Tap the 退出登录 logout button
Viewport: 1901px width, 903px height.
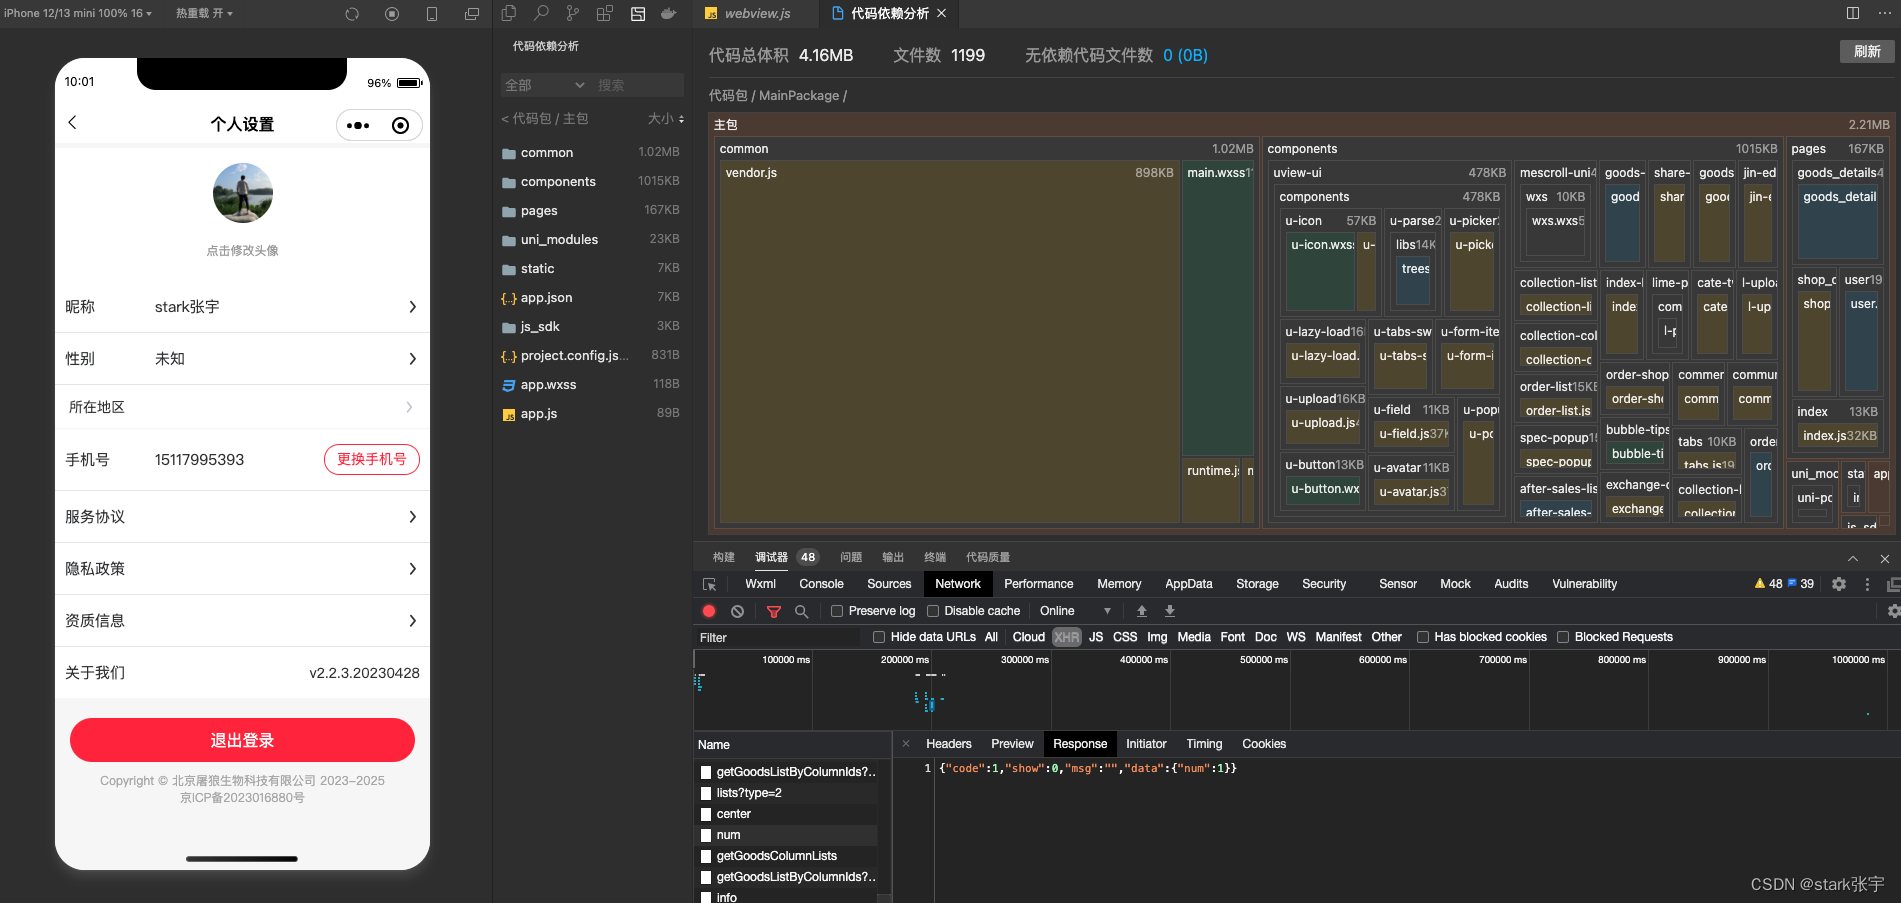tap(242, 740)
